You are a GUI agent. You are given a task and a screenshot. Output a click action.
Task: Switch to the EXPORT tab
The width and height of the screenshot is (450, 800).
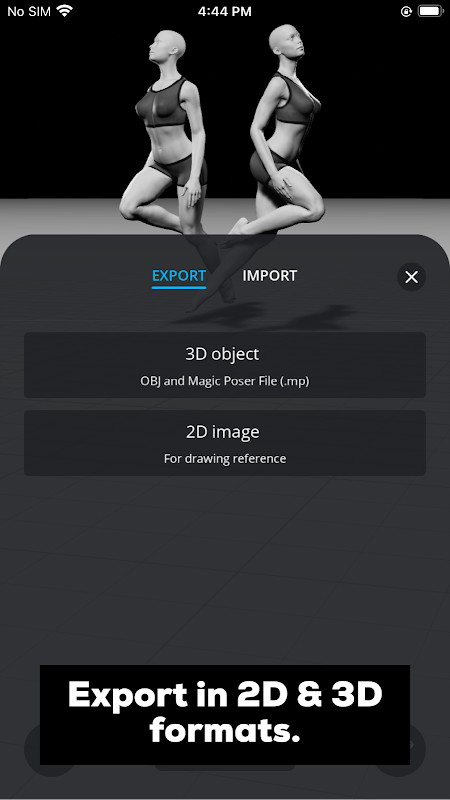pos(179,276)
